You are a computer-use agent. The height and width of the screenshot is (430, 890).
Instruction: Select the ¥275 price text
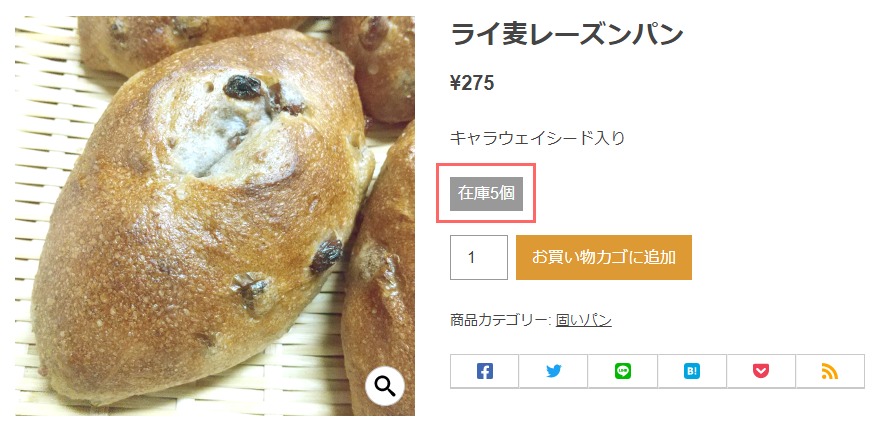472,83
